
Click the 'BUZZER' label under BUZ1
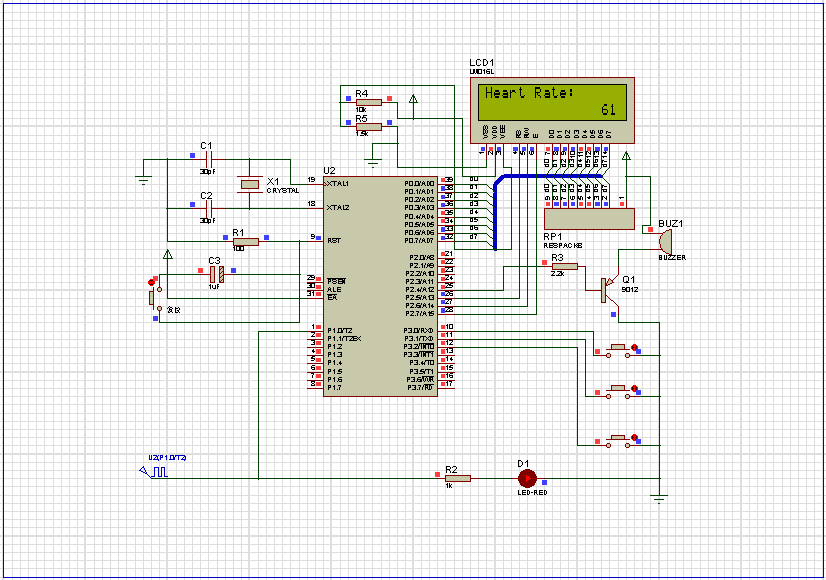point(672,258)
